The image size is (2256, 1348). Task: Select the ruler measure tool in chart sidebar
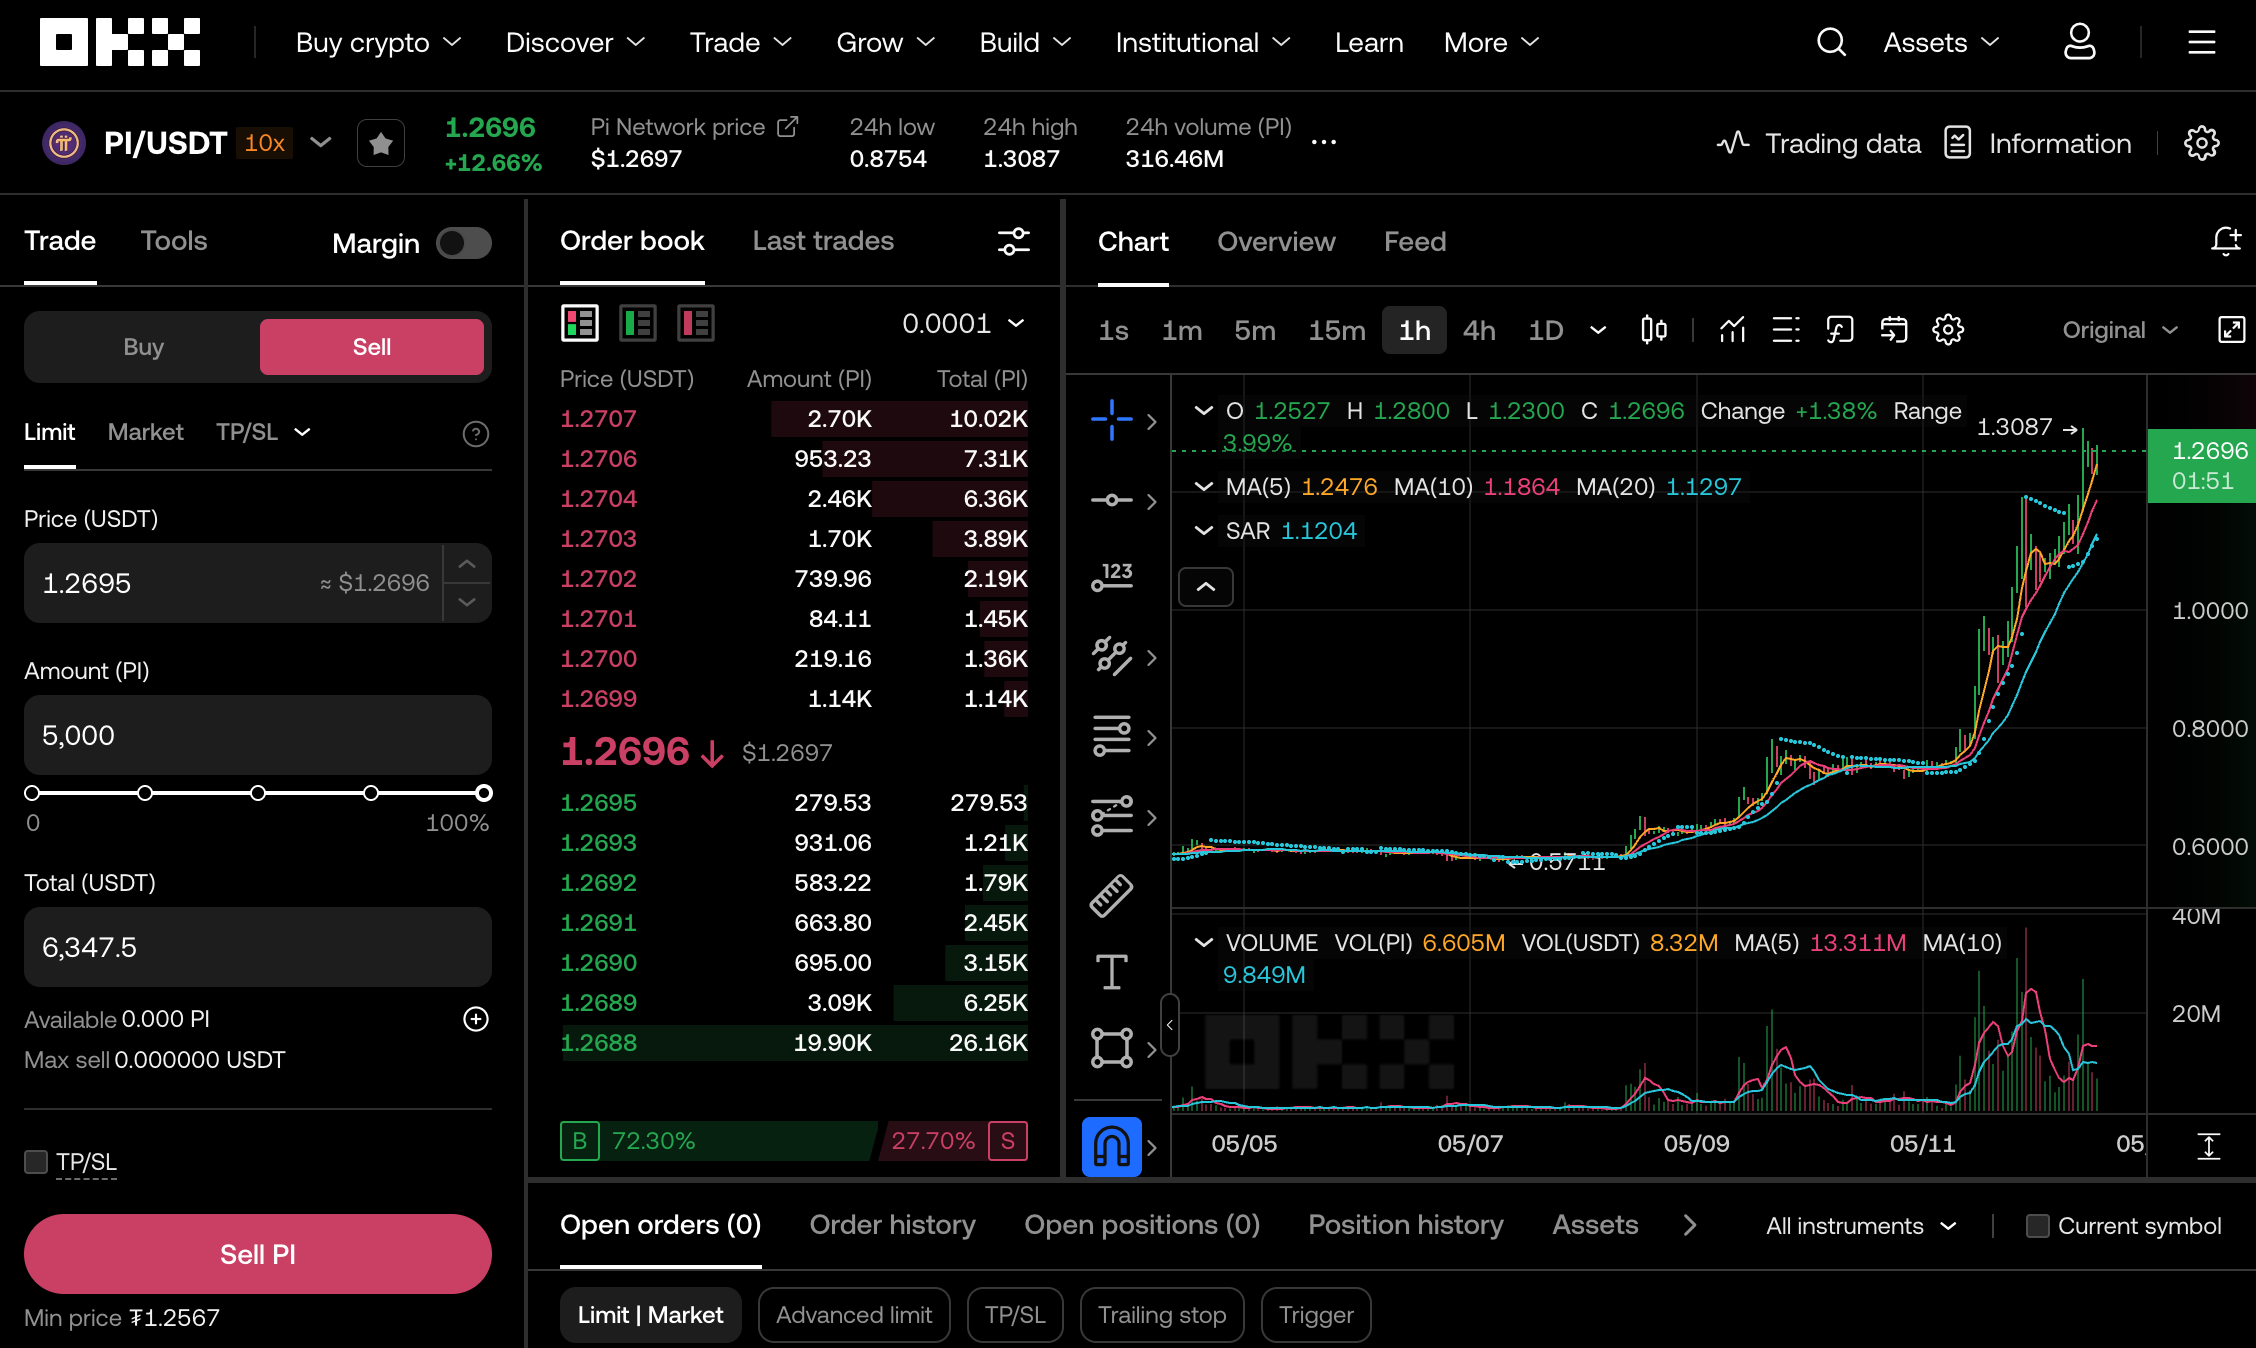[x=1111, y=895]
